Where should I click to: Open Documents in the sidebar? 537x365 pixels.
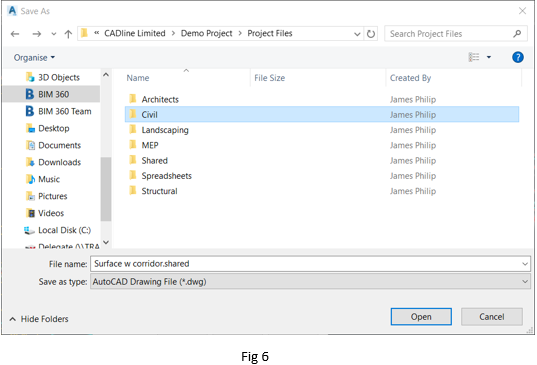[x=53, y=145]
